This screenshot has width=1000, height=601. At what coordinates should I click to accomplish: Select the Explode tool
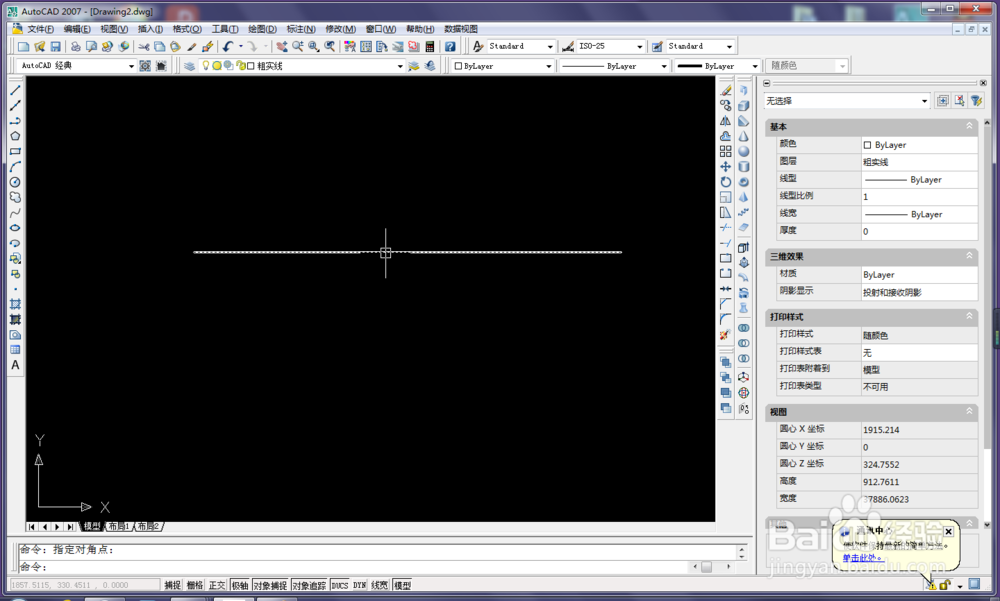pyautogui.click(x=726, y=335)
